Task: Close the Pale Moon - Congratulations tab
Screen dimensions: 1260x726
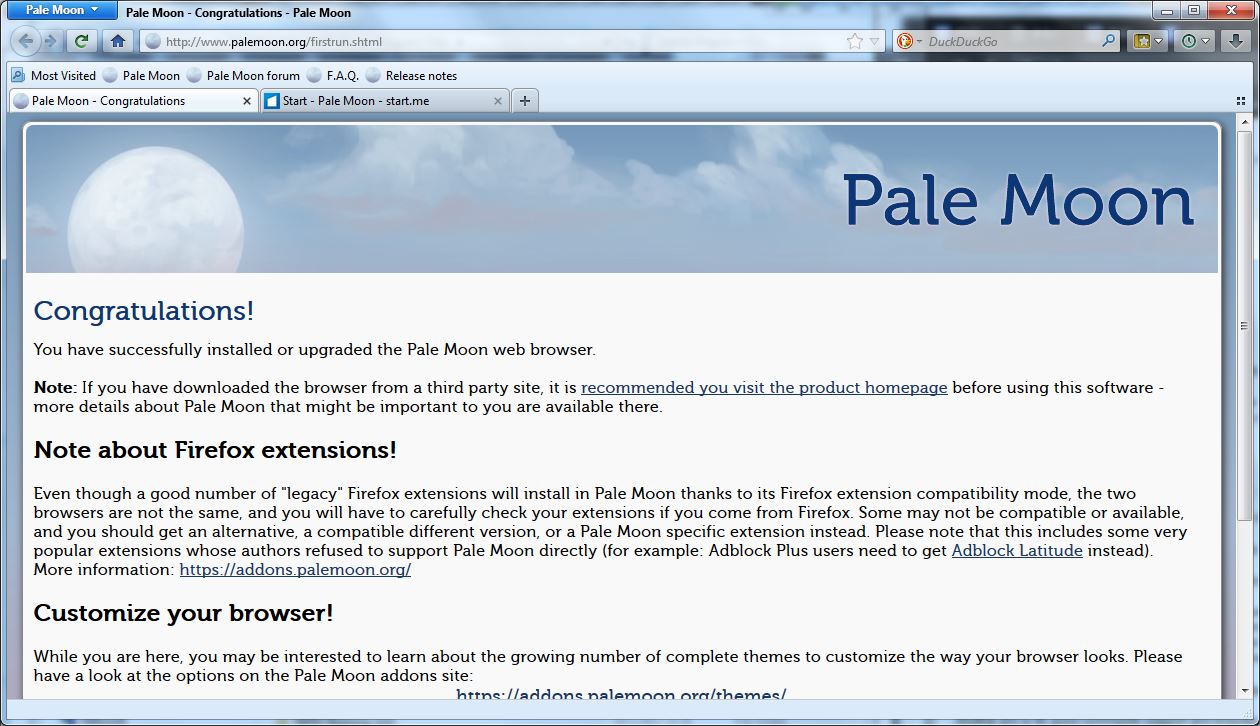Action: pyautogui.click(x=247, y=101)
